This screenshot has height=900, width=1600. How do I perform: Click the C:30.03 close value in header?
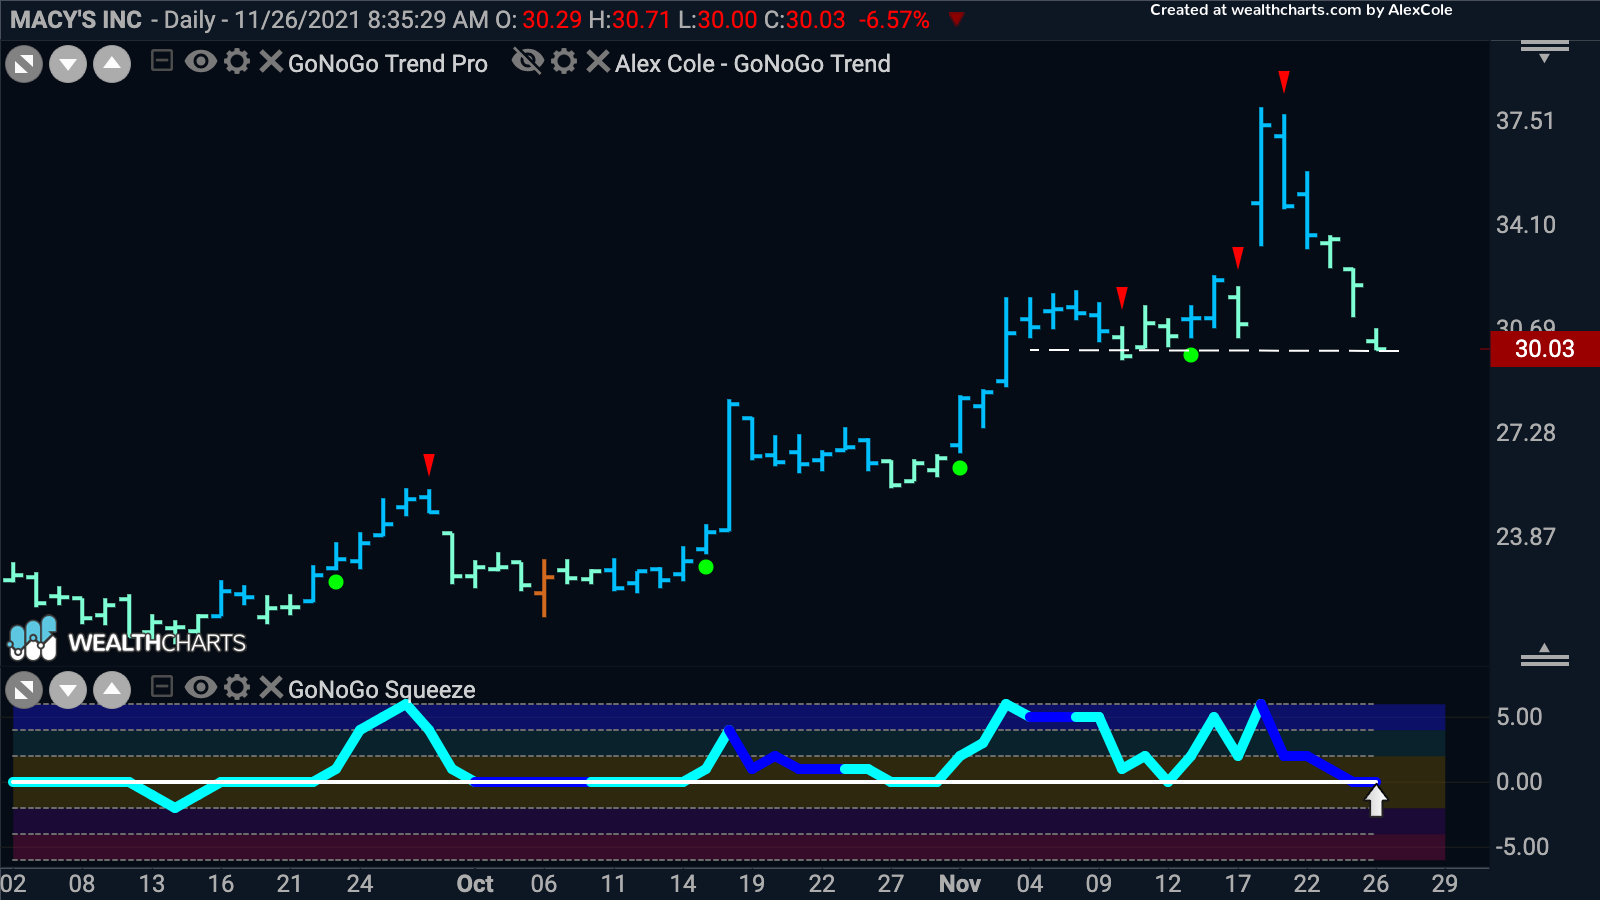805,20
